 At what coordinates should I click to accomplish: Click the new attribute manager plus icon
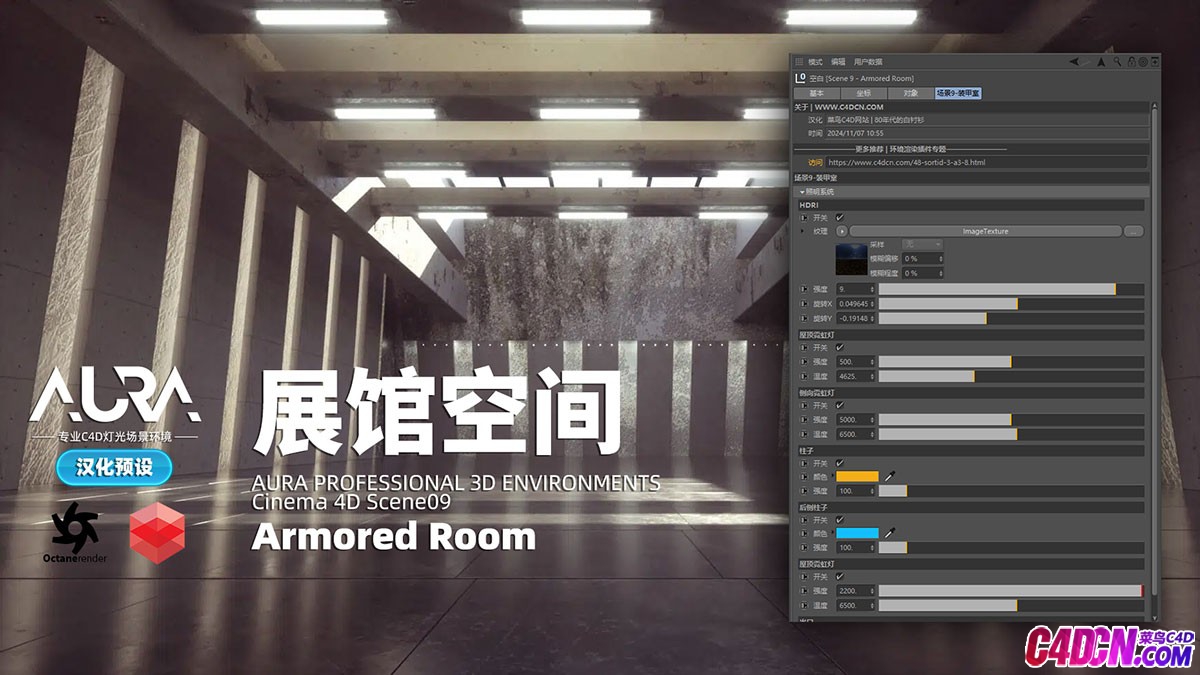1154,62
